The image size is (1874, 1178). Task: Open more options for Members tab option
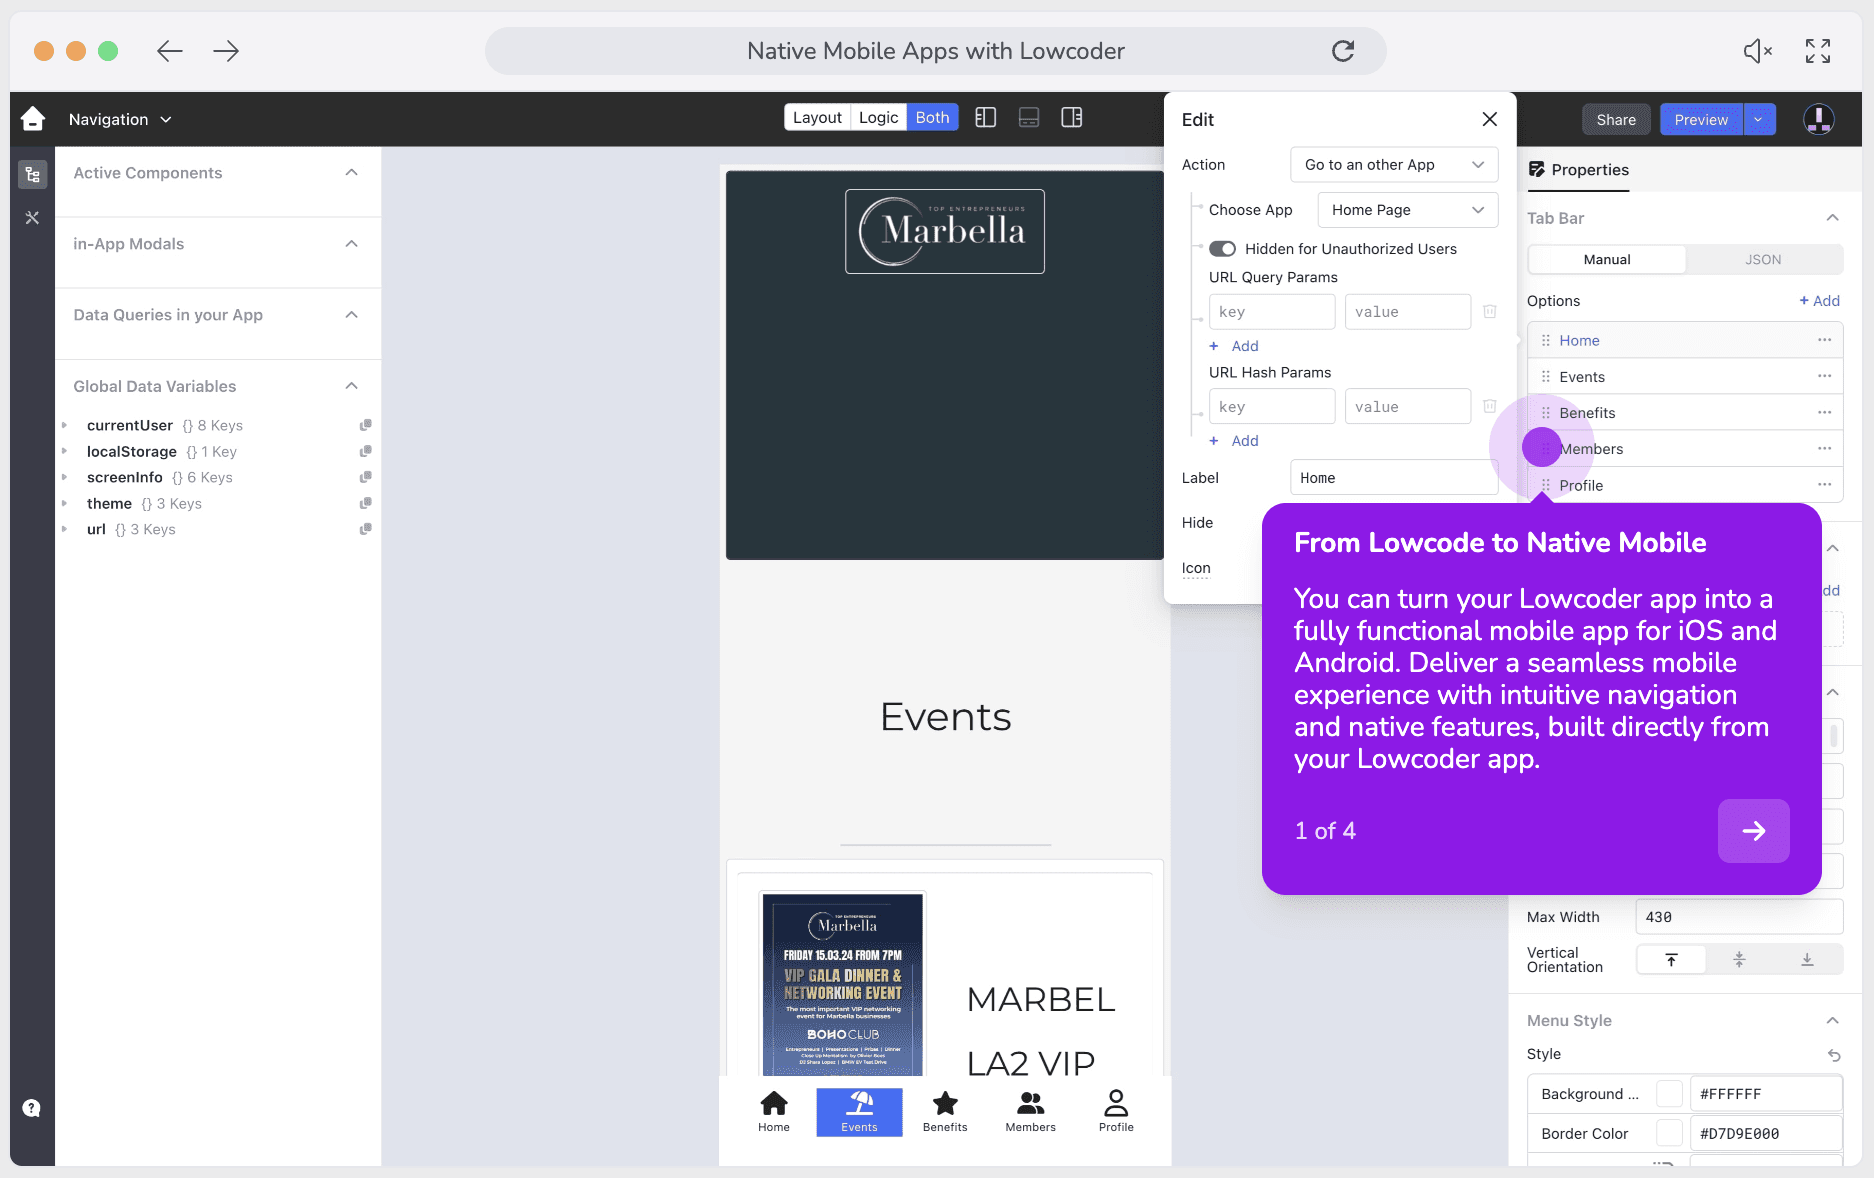[1825, 448]
